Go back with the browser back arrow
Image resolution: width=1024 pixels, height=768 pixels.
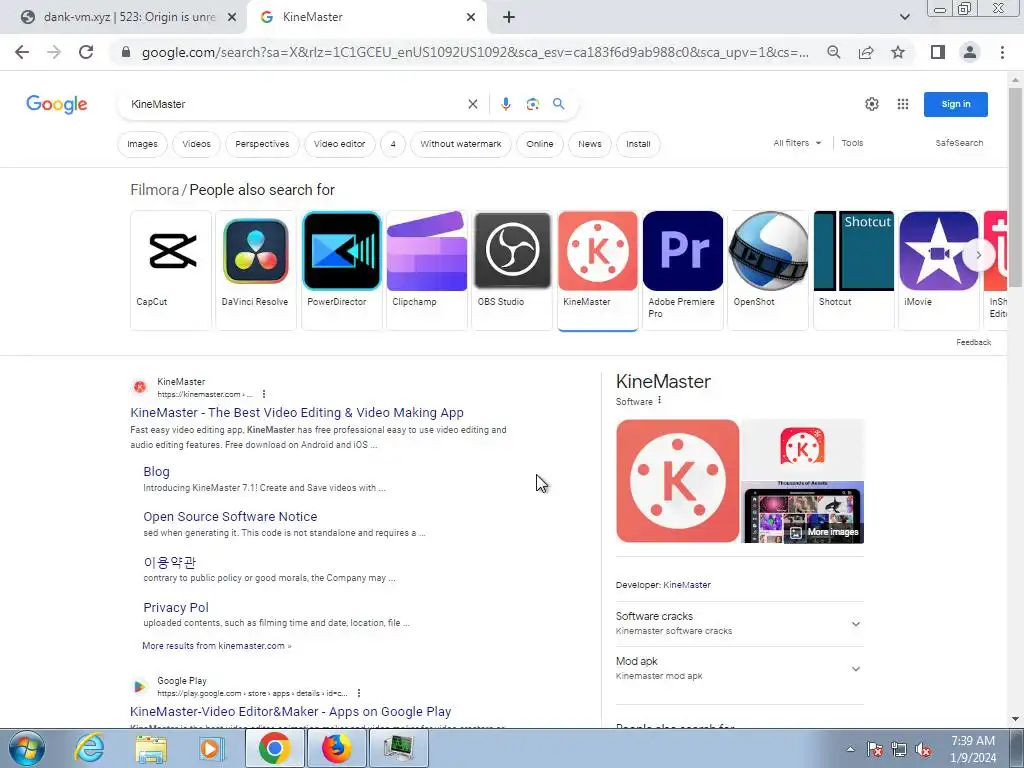pos(22,52)
